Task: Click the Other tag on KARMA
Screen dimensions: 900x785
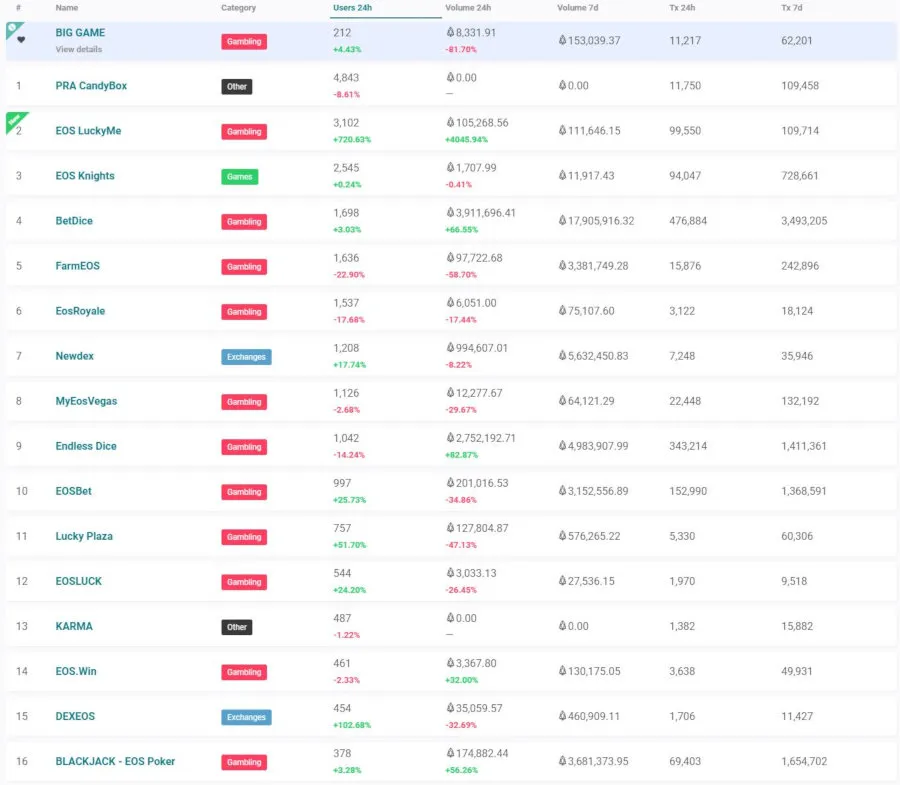Action: pos(236,627)
